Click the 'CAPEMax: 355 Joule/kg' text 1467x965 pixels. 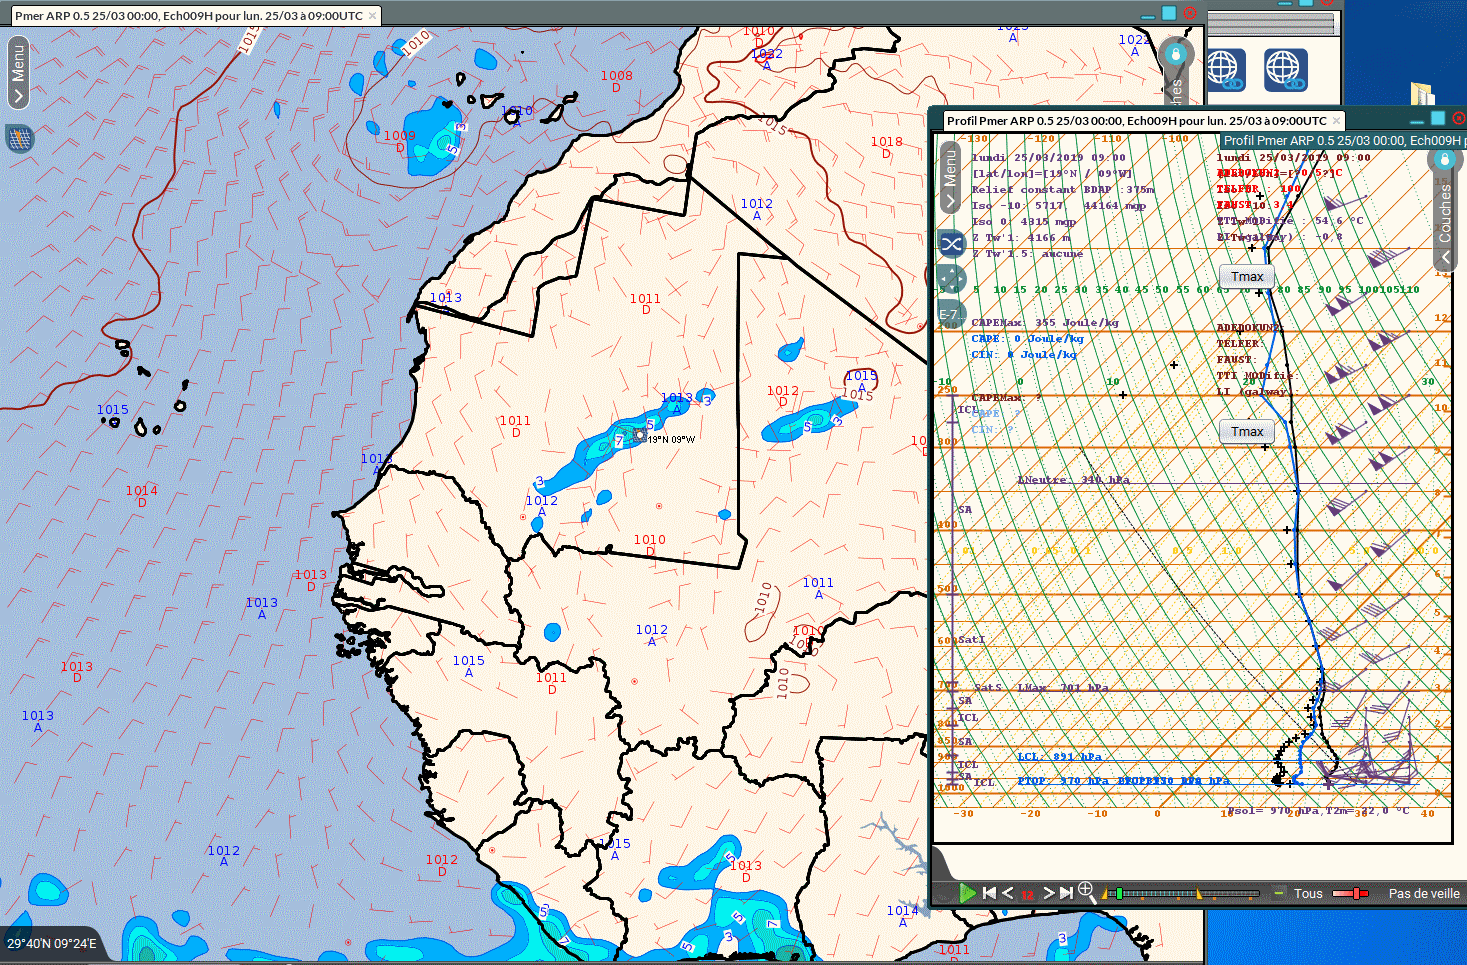tap(1045, 323)
